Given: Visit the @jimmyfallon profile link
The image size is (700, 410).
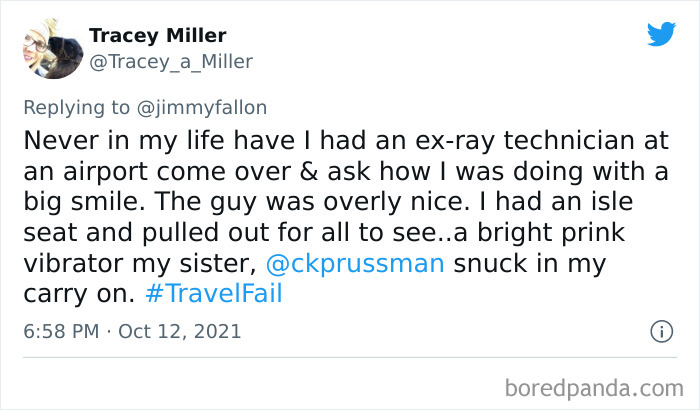Looking at the screenshot, I should (211, 107).
